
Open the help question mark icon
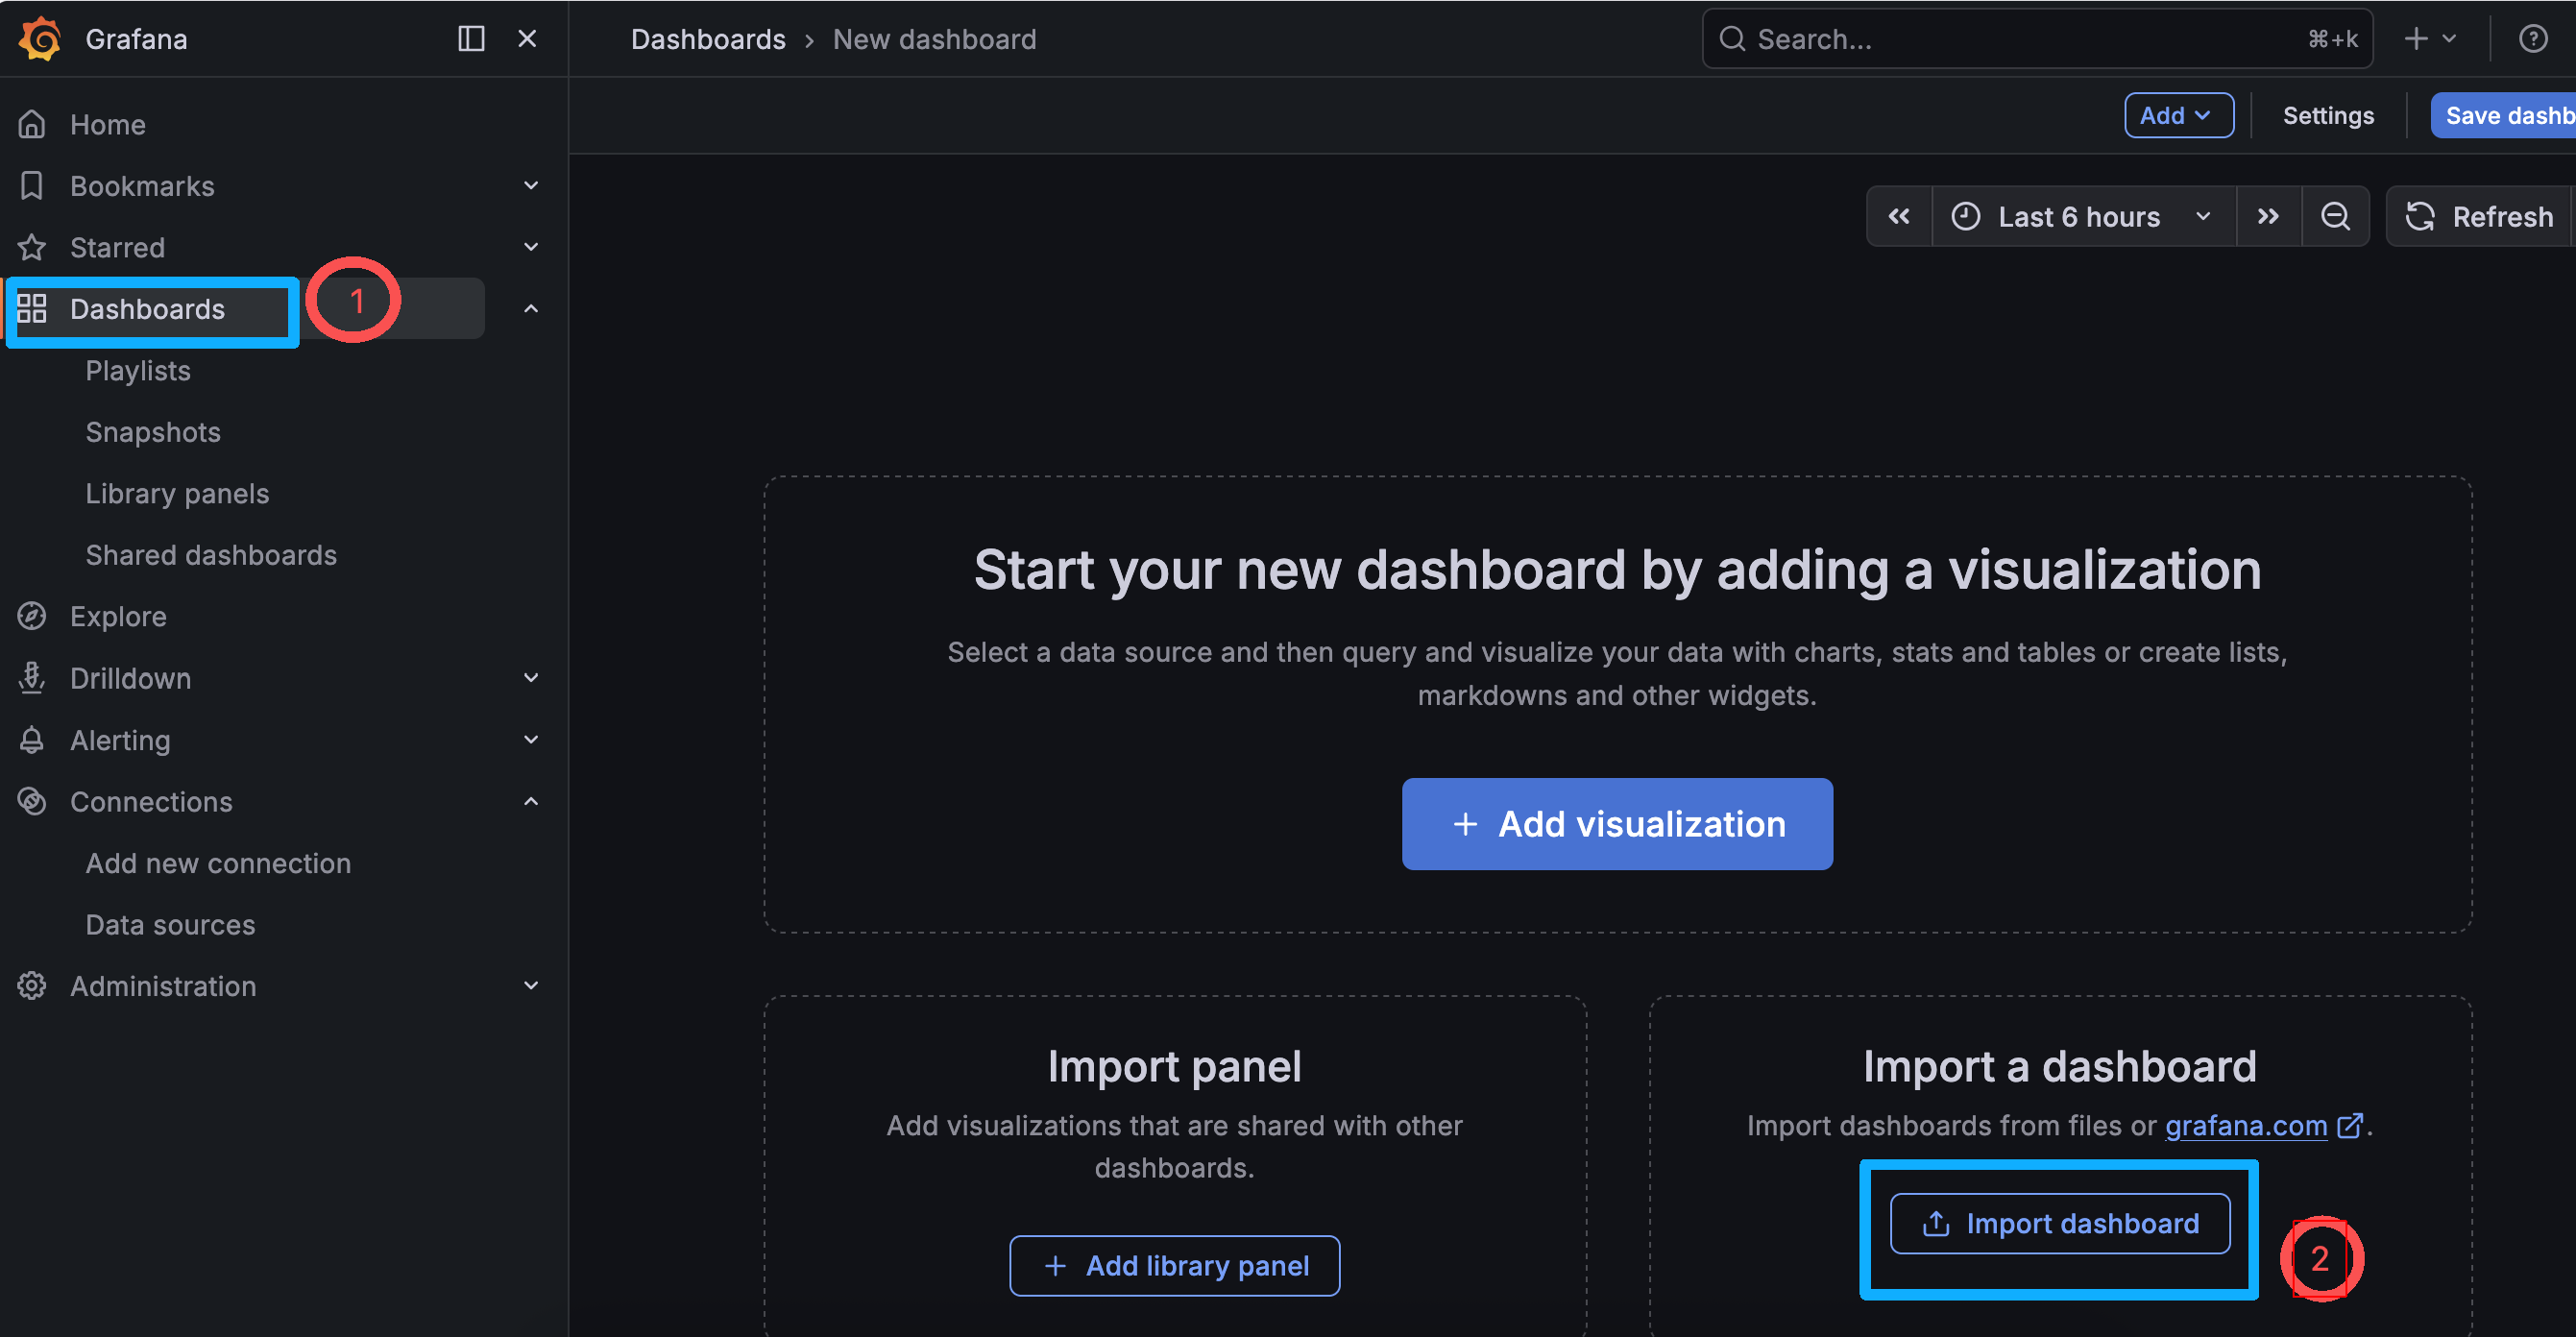[2532, 39]
